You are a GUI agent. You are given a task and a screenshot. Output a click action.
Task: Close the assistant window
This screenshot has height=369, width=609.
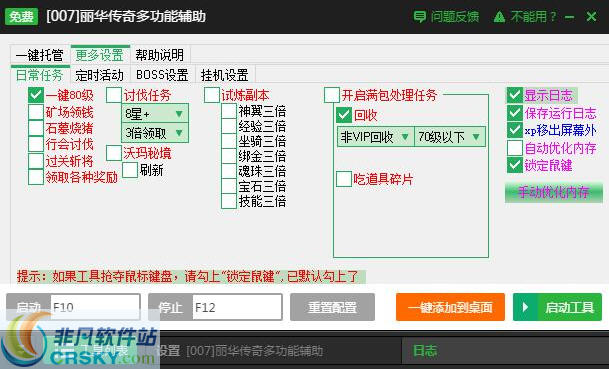[592, 16]
